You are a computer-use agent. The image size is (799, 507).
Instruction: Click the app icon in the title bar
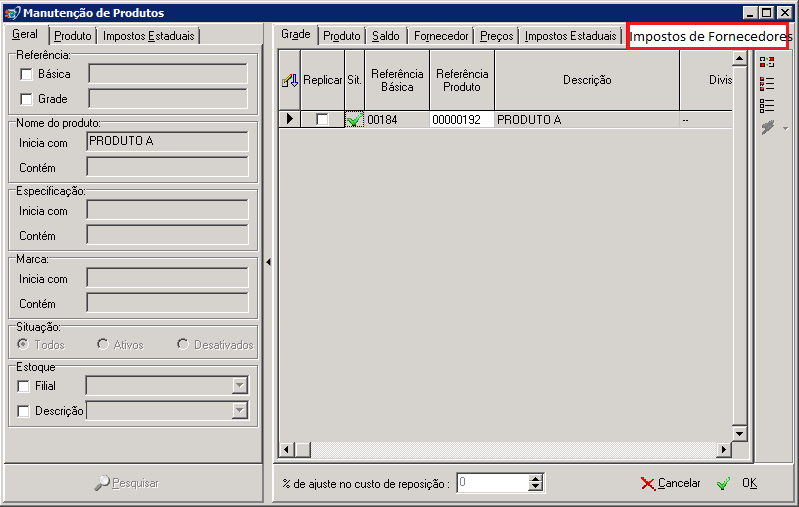tap(12, 13)
